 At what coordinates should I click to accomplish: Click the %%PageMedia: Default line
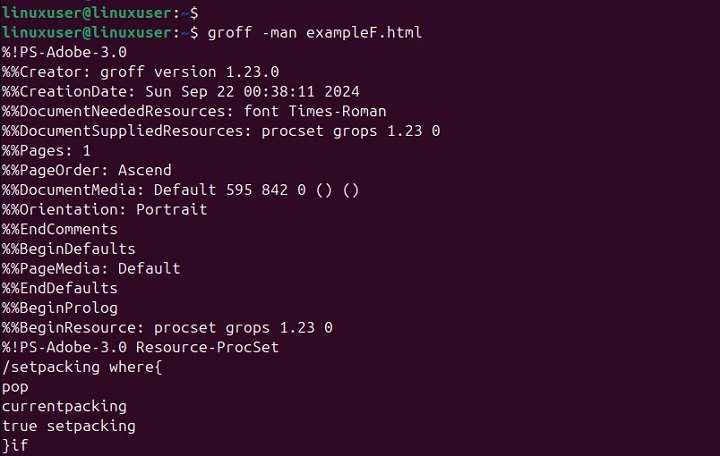tap(91, 268)
